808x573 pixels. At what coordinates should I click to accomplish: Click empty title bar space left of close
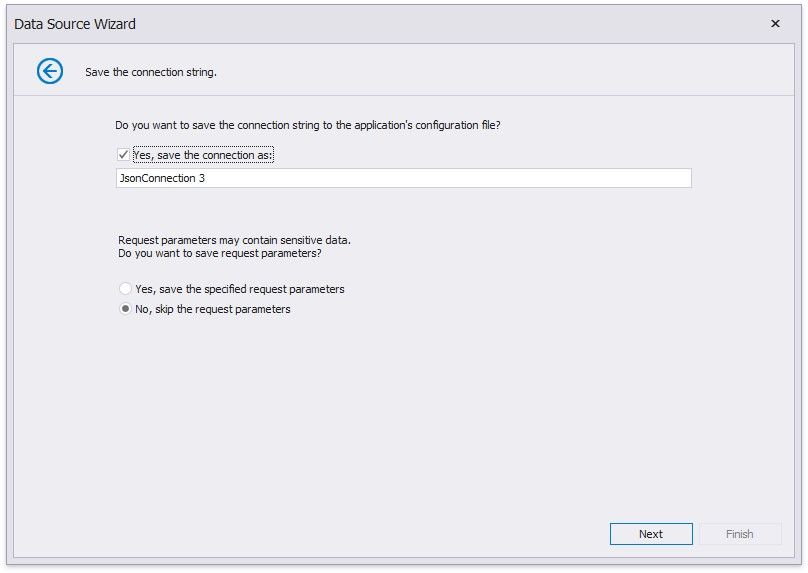(450, 24)
